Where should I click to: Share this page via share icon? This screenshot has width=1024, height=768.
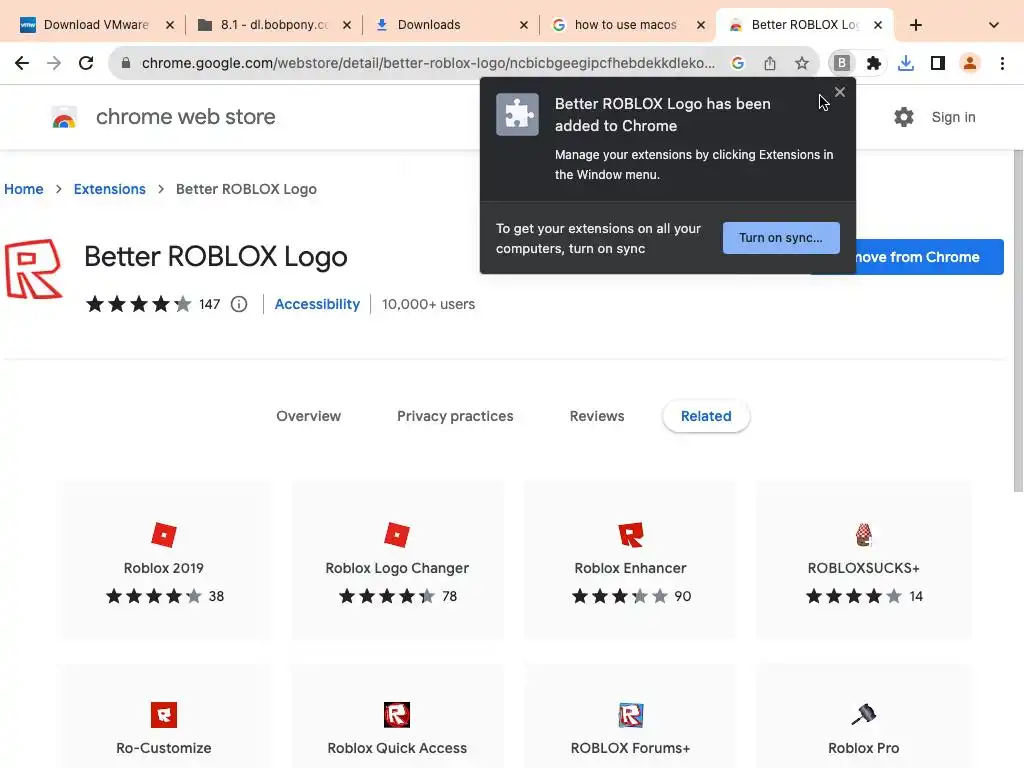click(x=770, y=63)
